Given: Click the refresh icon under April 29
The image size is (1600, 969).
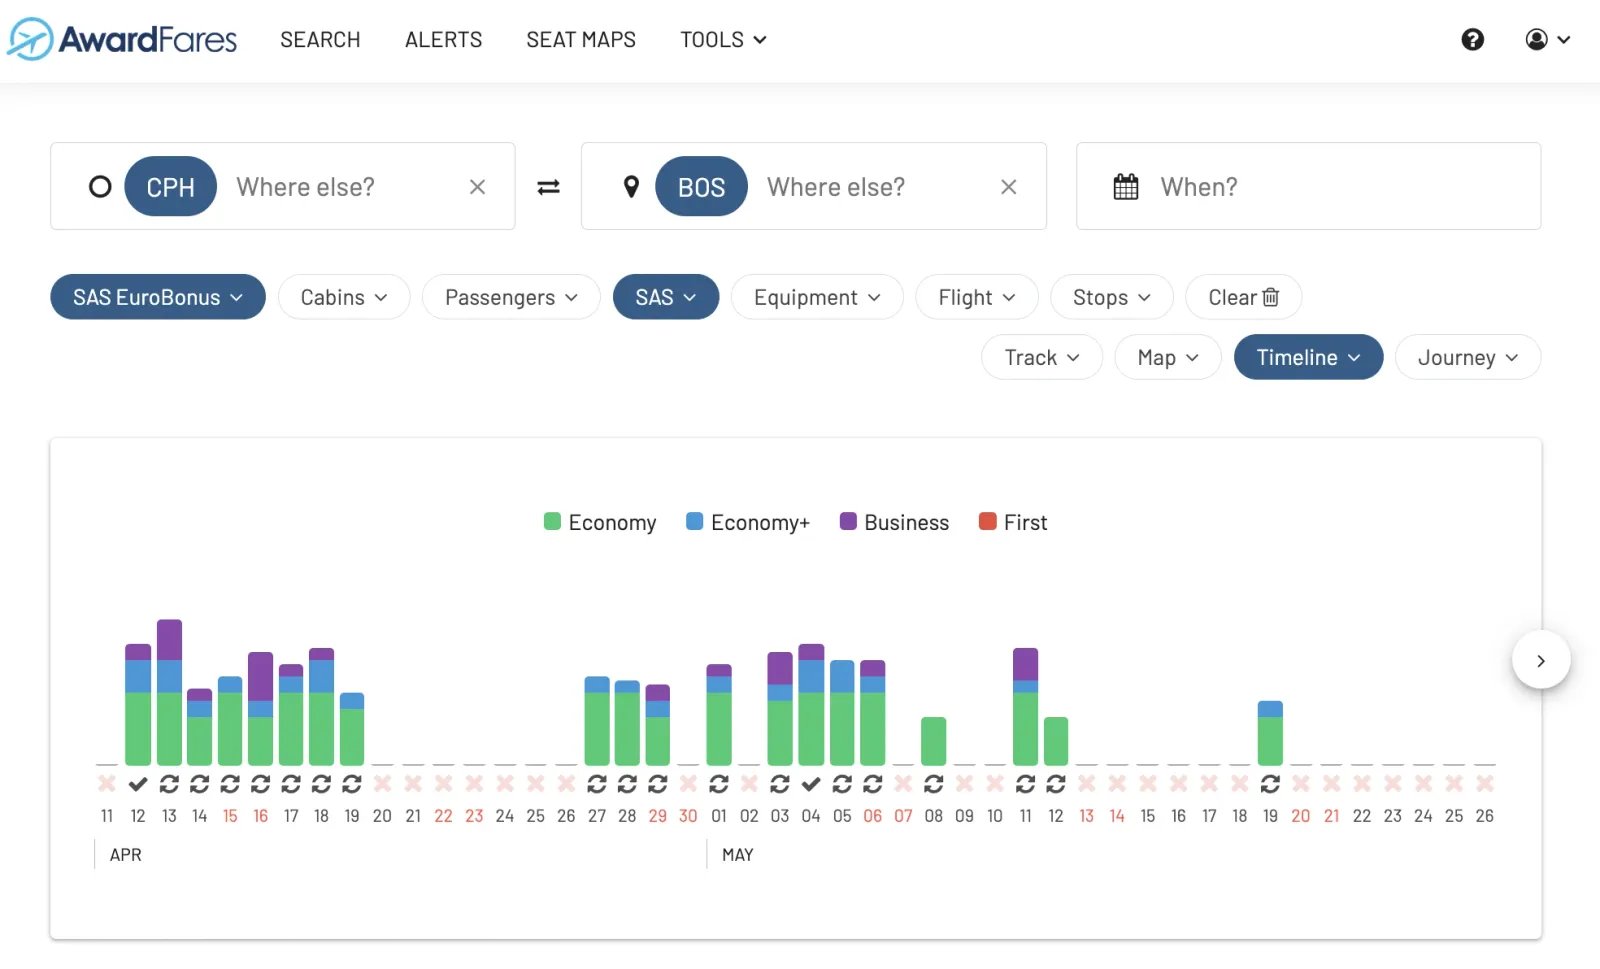Looking at the screenshot, I should (x=657, y=783).
